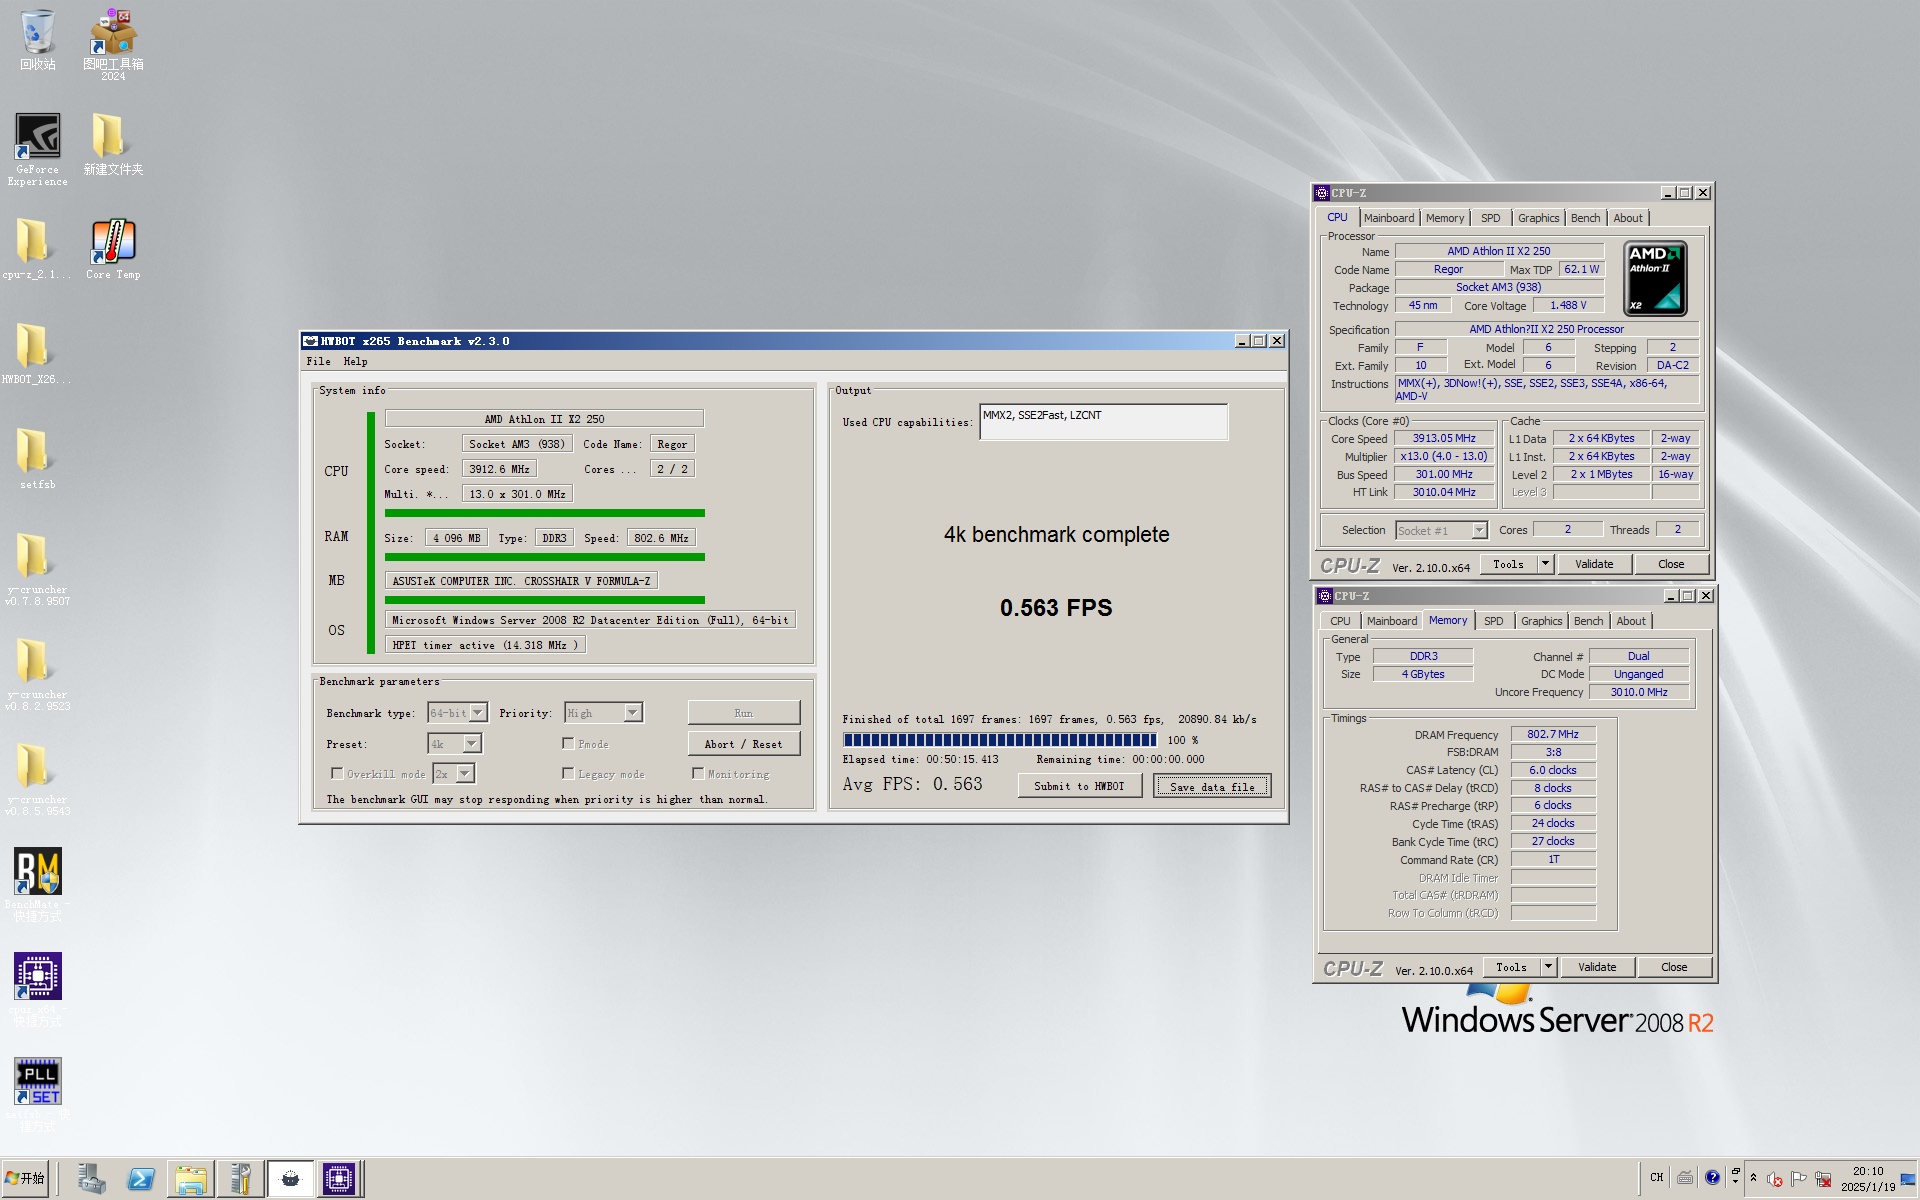The width and height of the screenshot is (1920, 1200).
Task: Select the HWBOT_X26... folder on the desktop
Action: point(36,354)
